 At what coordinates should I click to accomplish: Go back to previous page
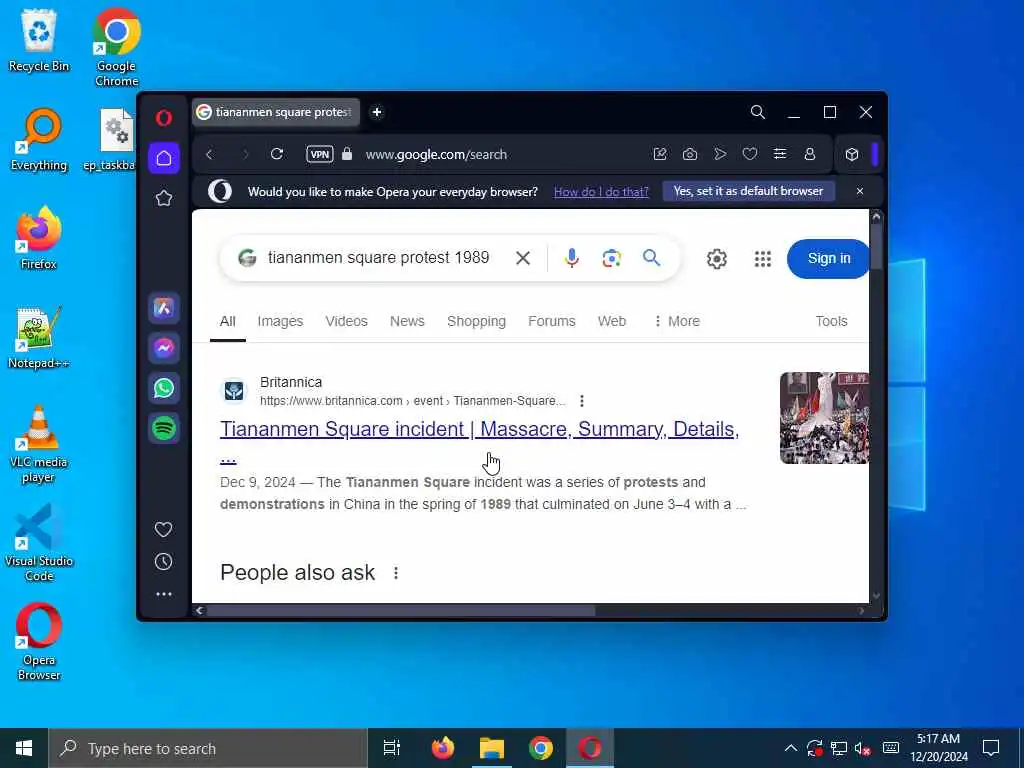(209, 154)
